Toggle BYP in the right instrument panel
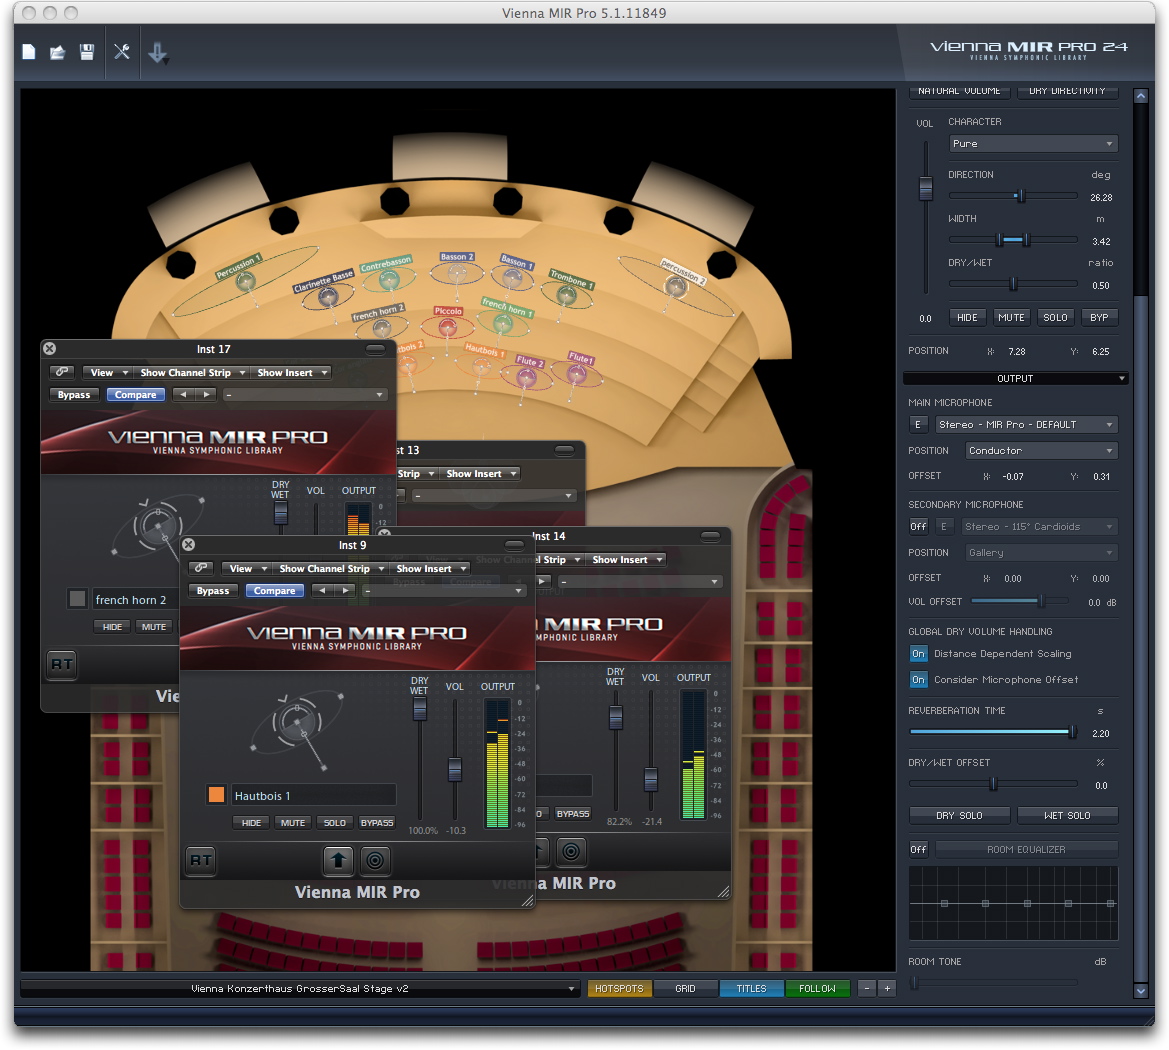This screenshot has height=1050, width=1169. click(1099, 318)
